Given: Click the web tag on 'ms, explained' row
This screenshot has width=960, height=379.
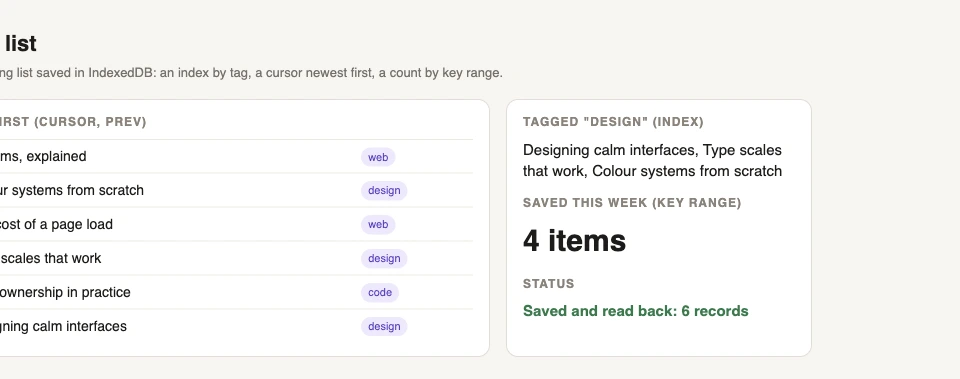Looking at the screenshot, I should (378, 157).
